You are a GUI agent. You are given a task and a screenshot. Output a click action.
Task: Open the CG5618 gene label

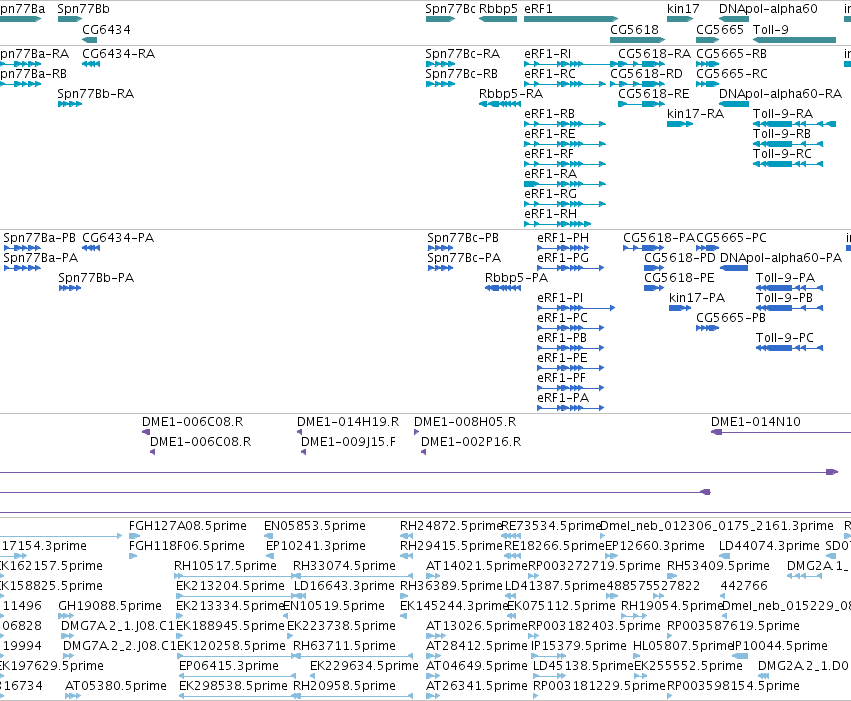(x=634, y=30)
